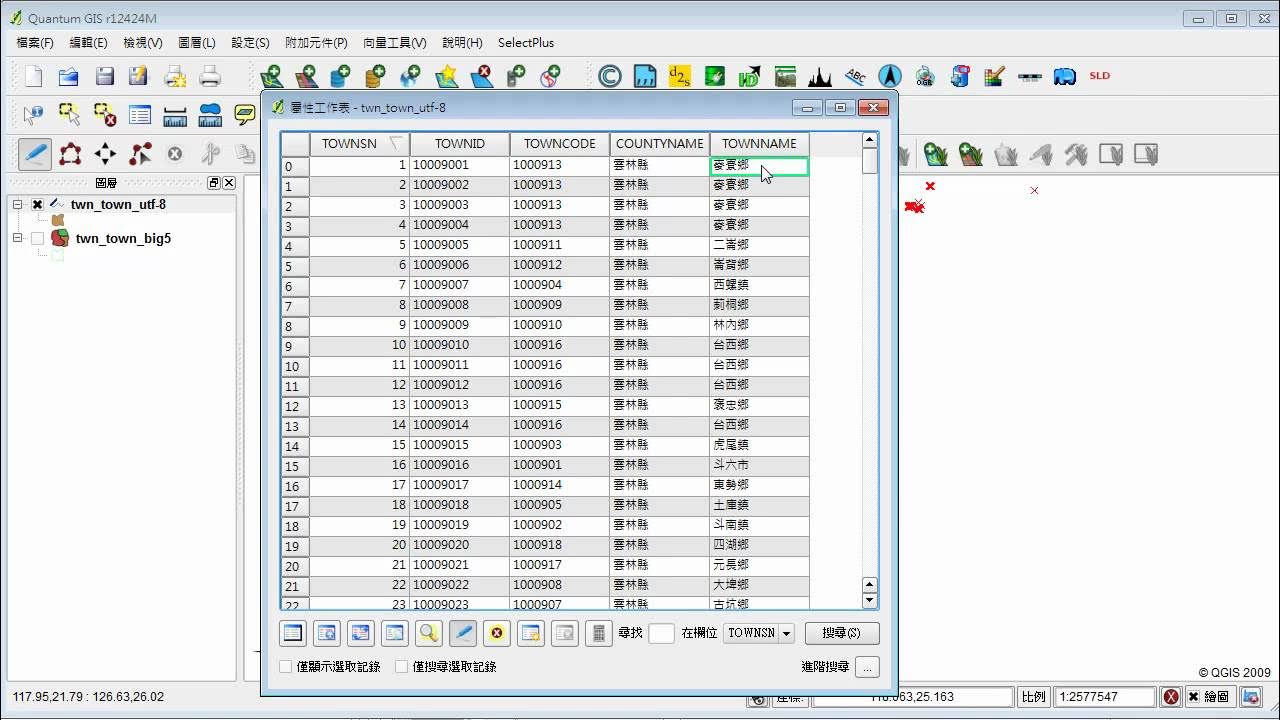Image resolution: width=1280 pixels, height=720 pixels.
Task: Click the ABC labeling plugin icon
Action: 855,76
